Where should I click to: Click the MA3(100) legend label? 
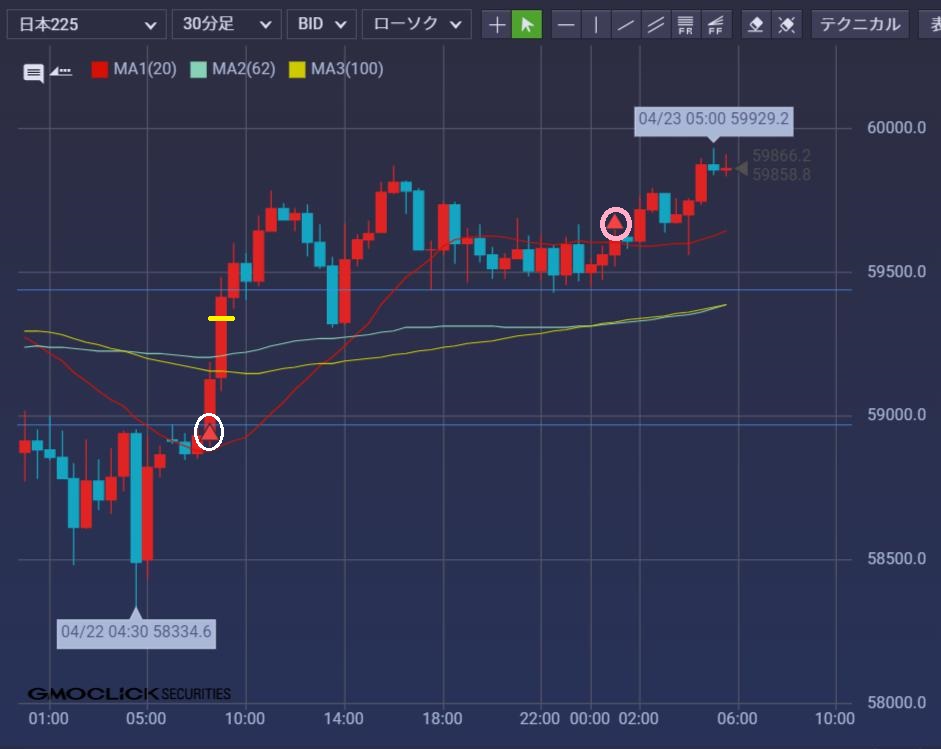pos(346,69)
